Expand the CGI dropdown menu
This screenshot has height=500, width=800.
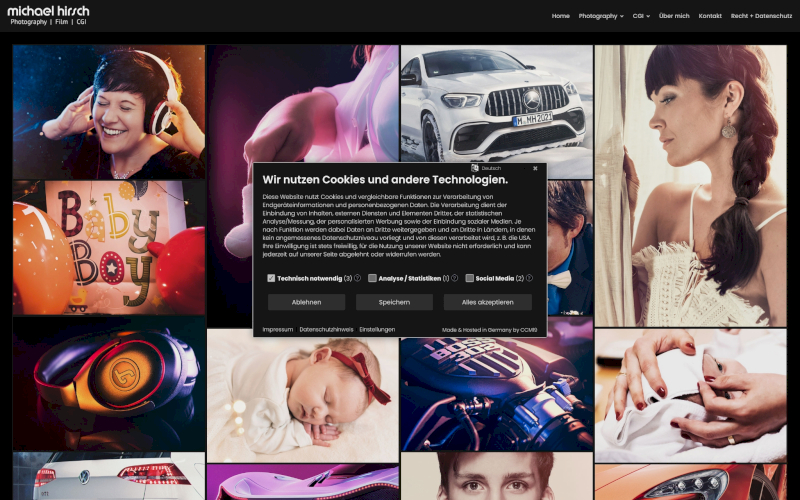click(x=641, y=16)
